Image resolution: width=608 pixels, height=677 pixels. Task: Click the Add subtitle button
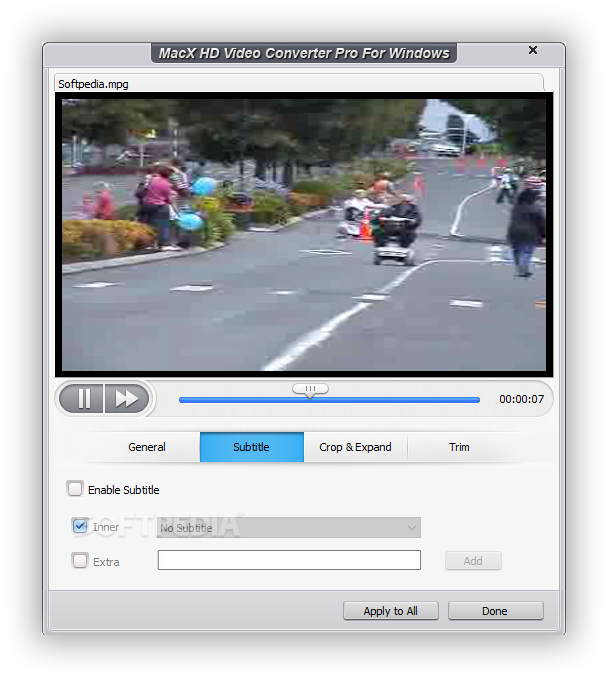[473, 561]
